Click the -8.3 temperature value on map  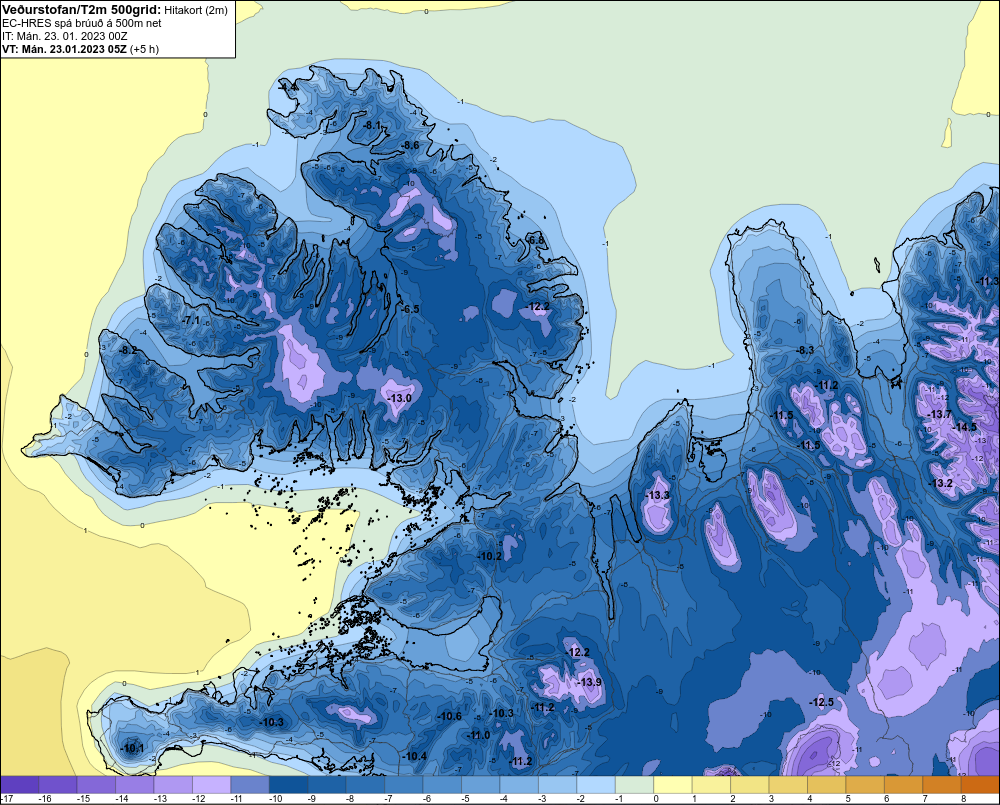[x=806, y=350]
